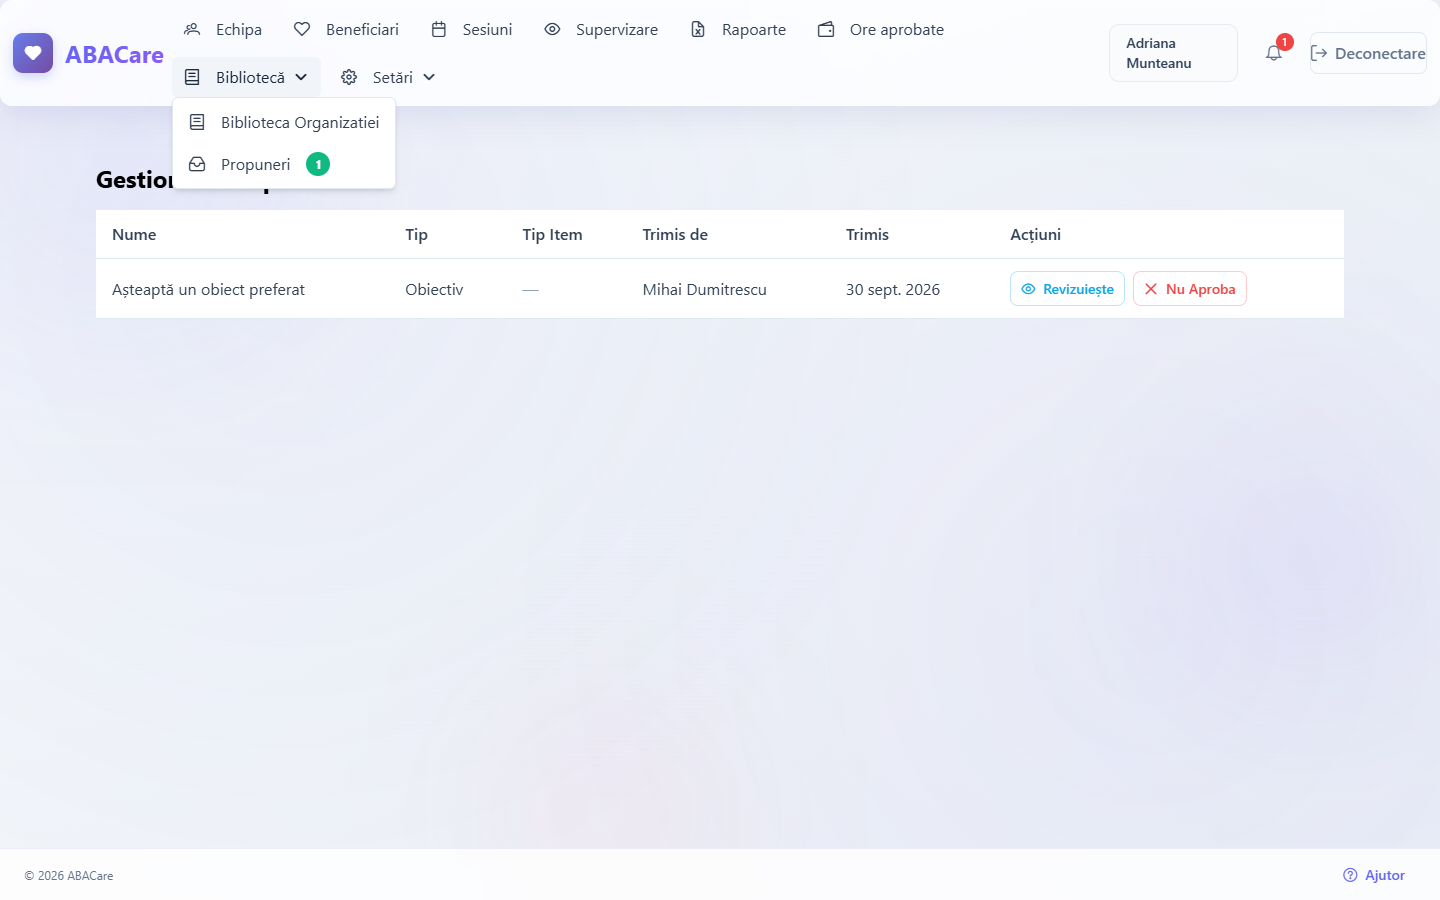Click the Deconectare logout arrow icon
This screenshot has height=900, width=1440.
click(1319, 53)
